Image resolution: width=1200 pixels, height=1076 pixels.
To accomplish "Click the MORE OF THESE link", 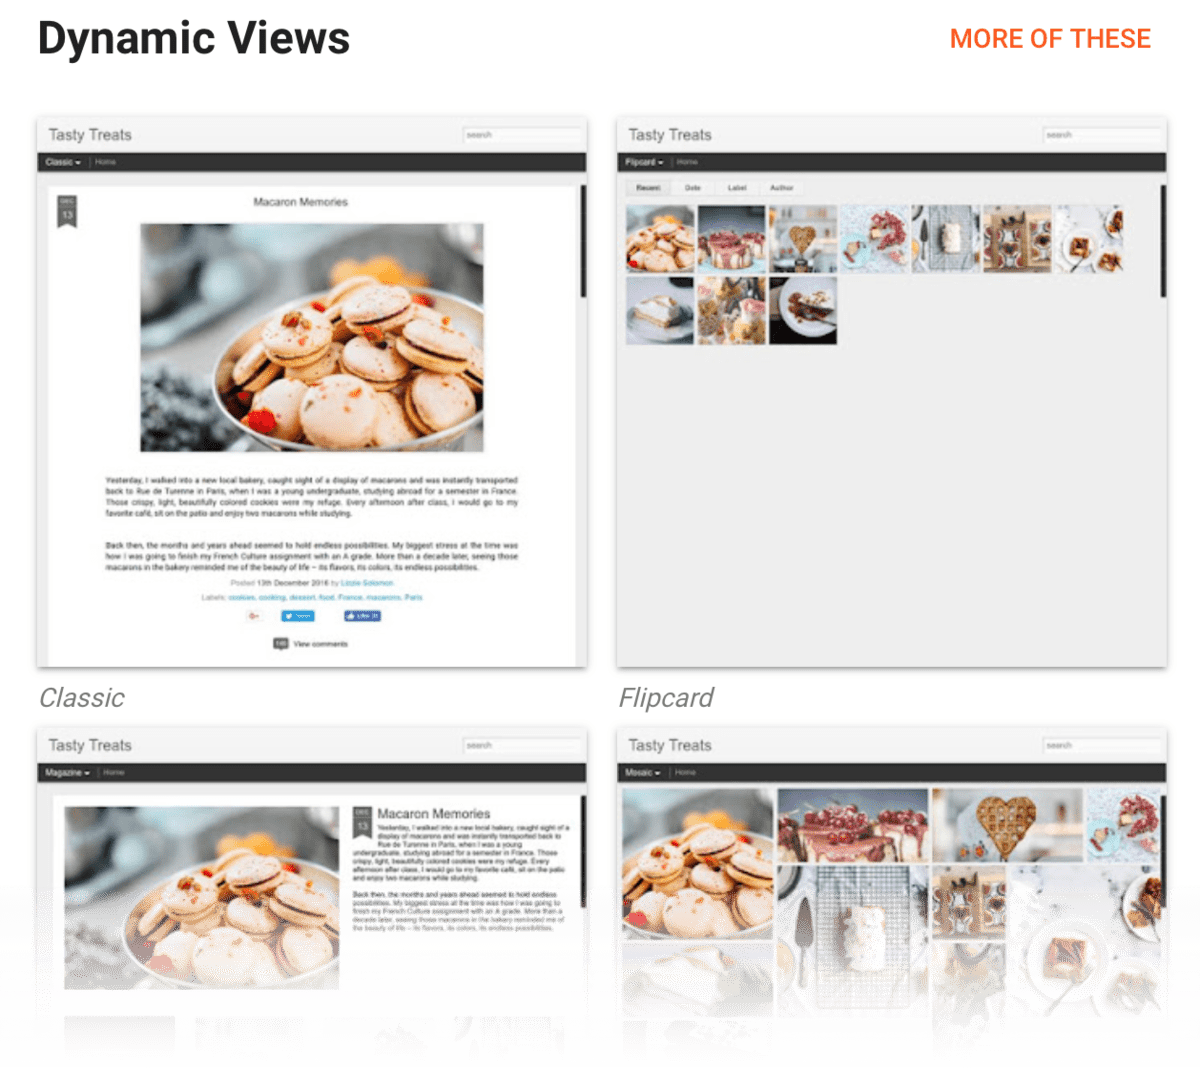I will pos(1049,39).
